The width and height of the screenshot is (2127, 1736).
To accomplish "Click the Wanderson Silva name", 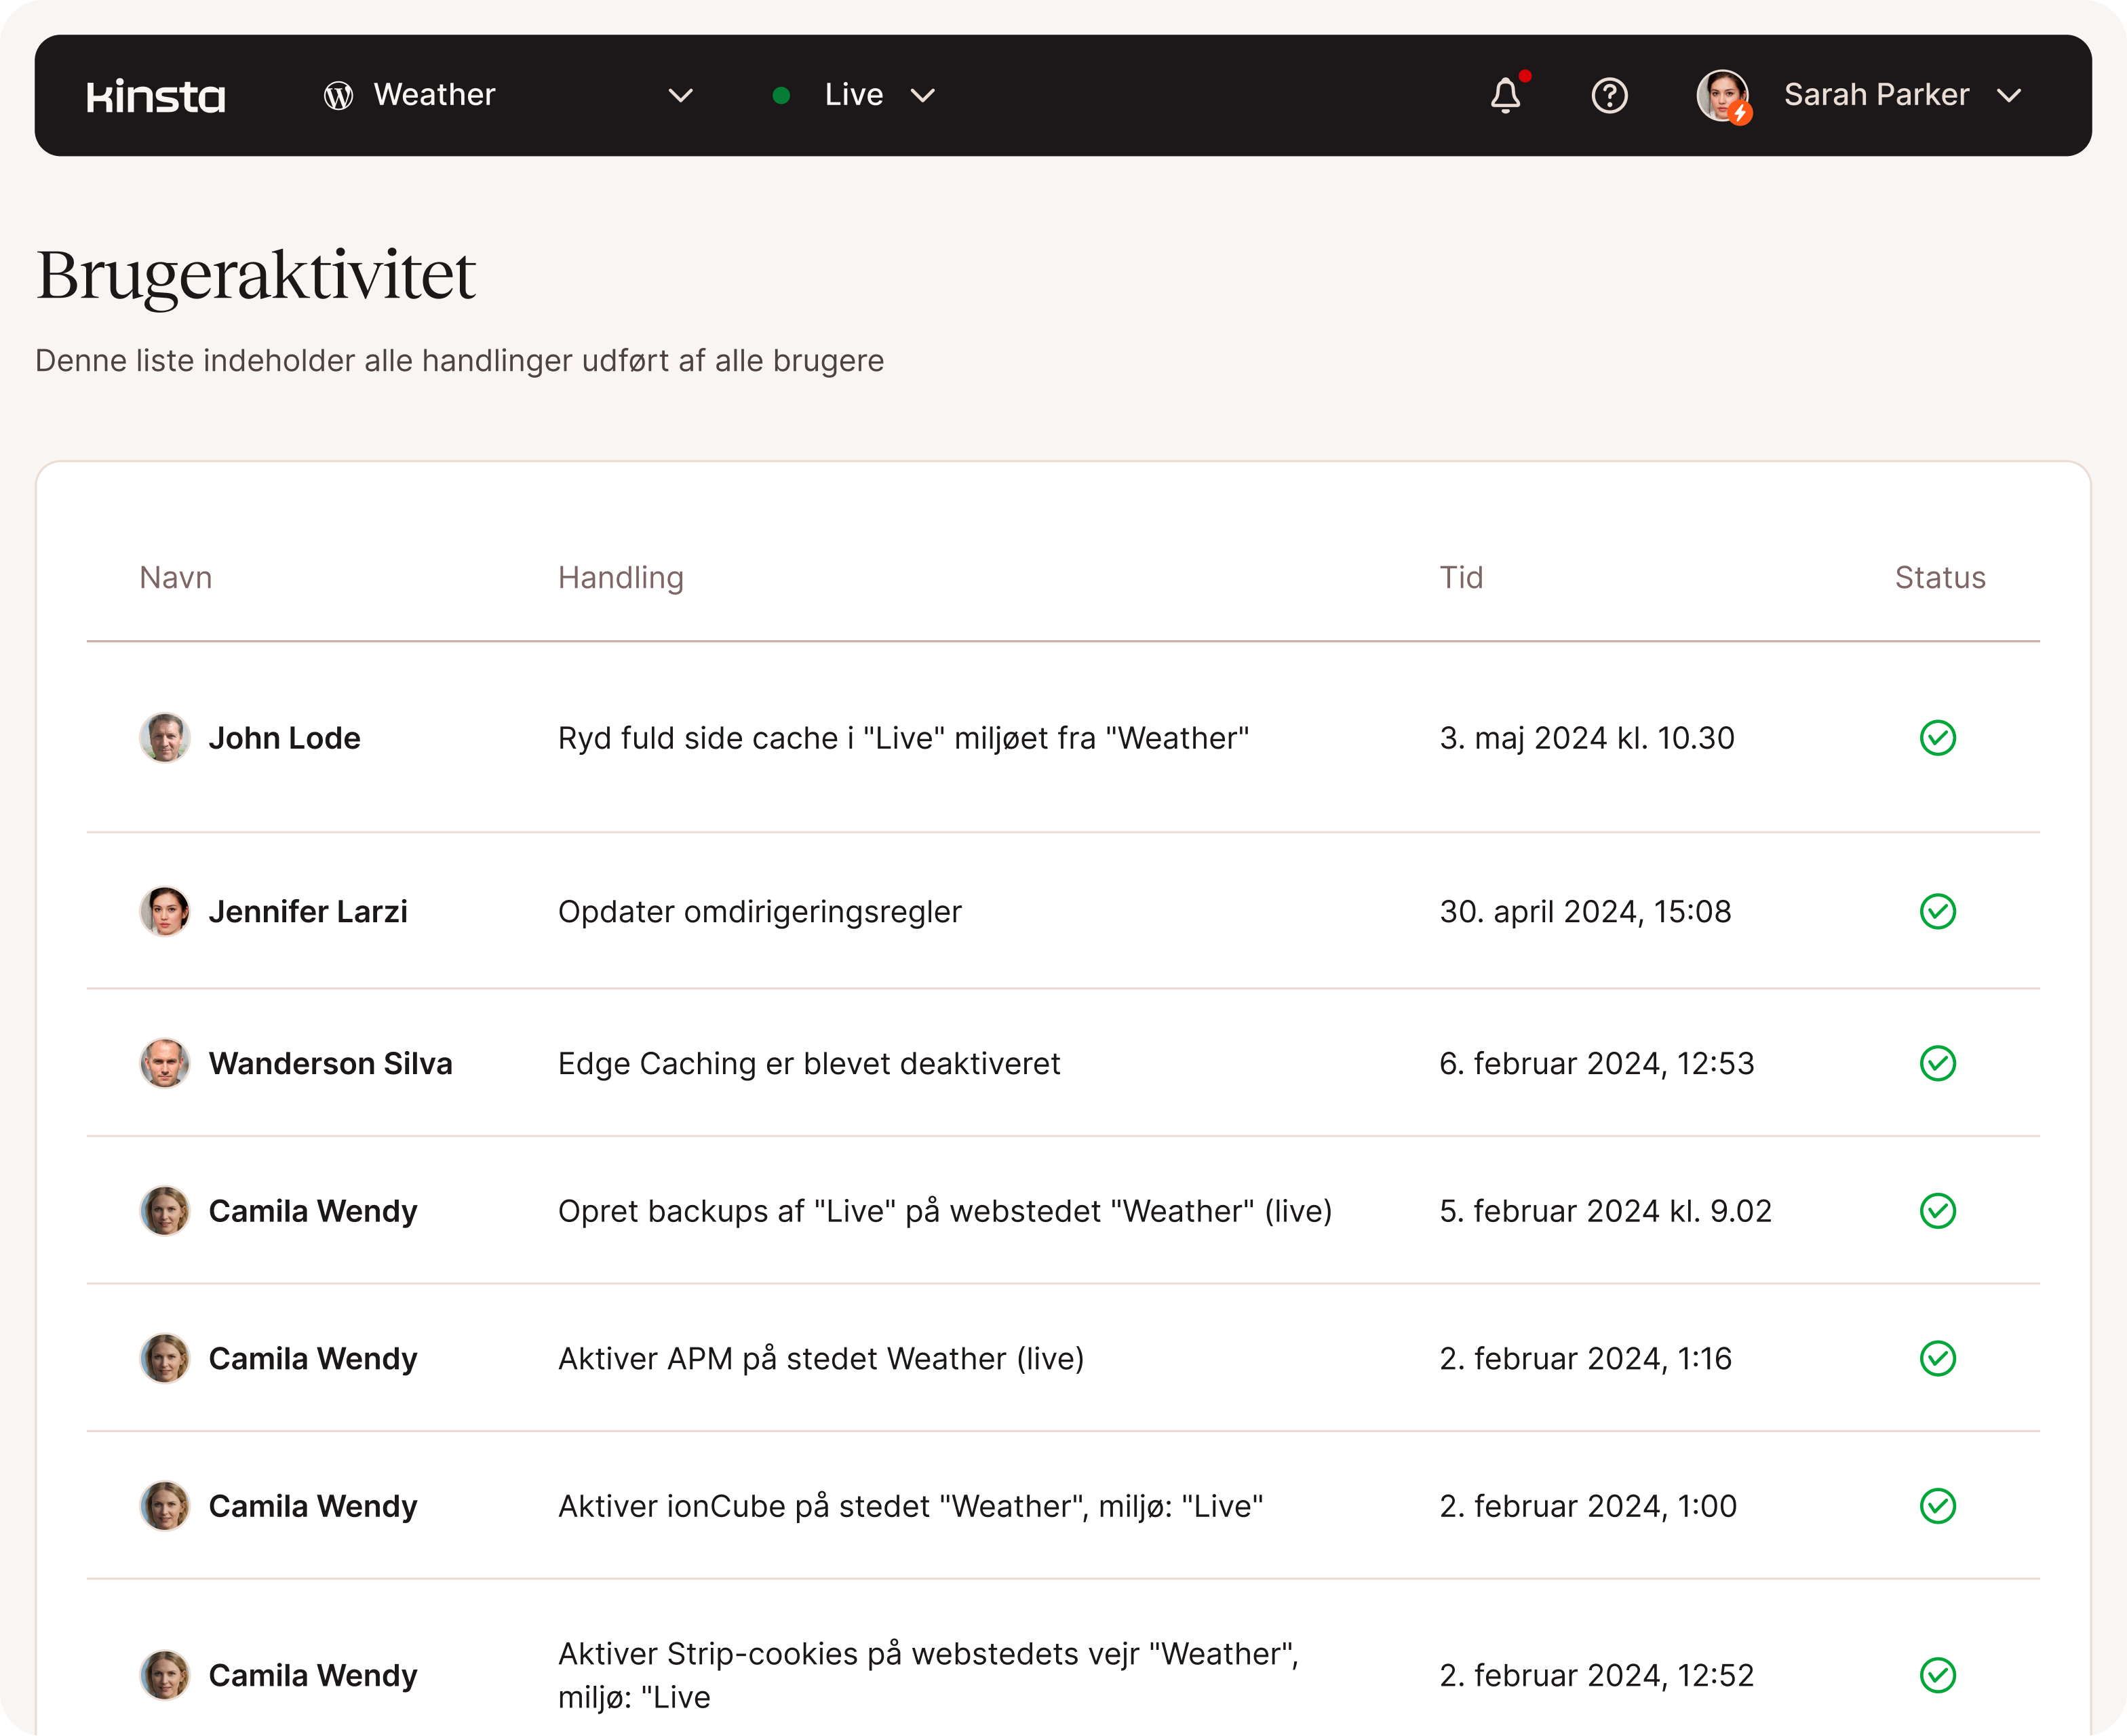I will (x=330, y=1063).
